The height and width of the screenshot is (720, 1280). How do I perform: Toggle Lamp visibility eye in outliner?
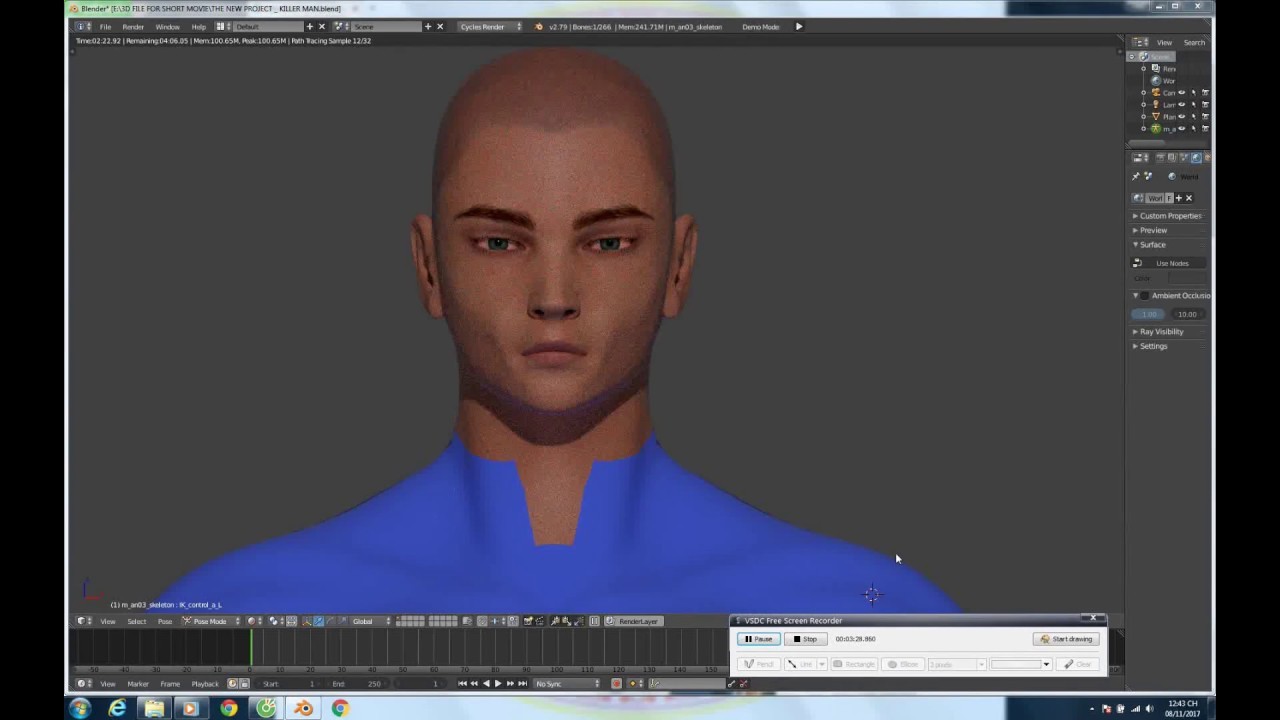pyautogui.click(x=1181, y=105)
